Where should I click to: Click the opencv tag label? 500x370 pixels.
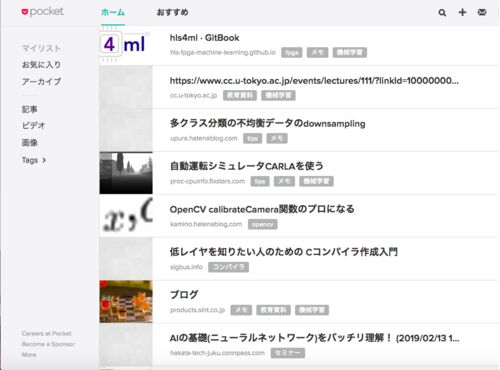pos(262,224)
